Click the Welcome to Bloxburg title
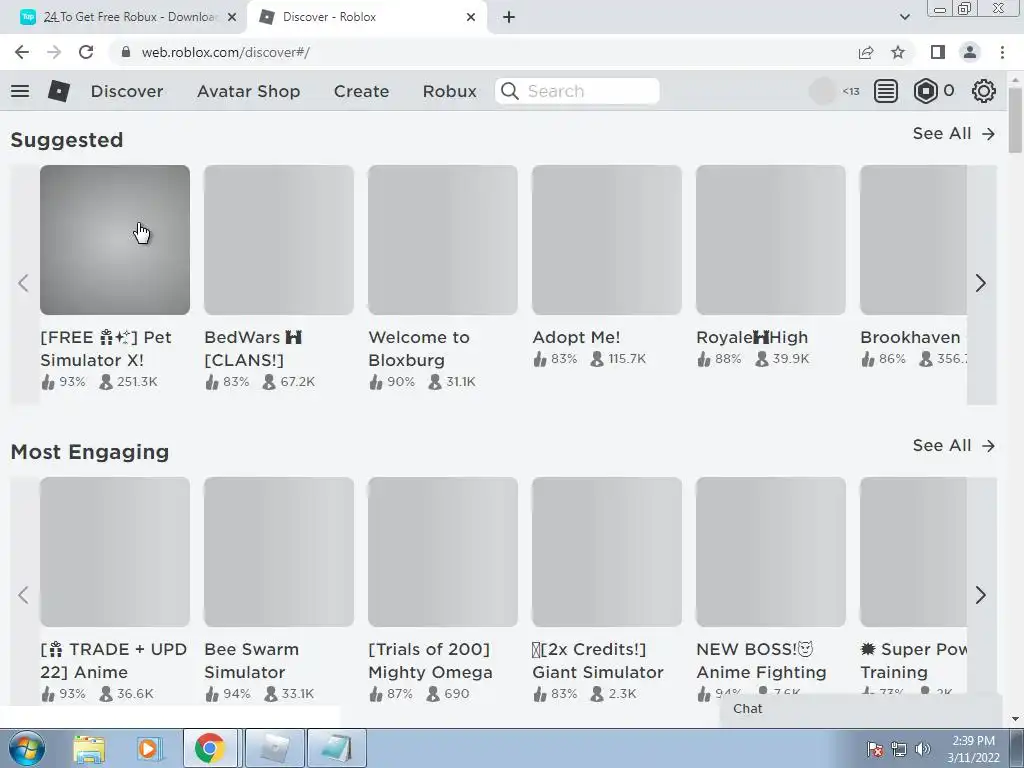1024x768 pixels. pos(419,349)
